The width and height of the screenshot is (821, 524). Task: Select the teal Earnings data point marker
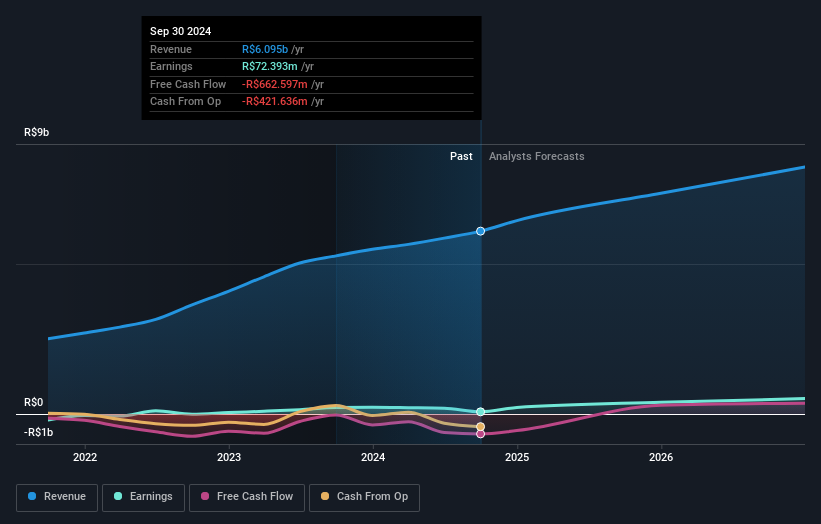[x=480, y=411]
